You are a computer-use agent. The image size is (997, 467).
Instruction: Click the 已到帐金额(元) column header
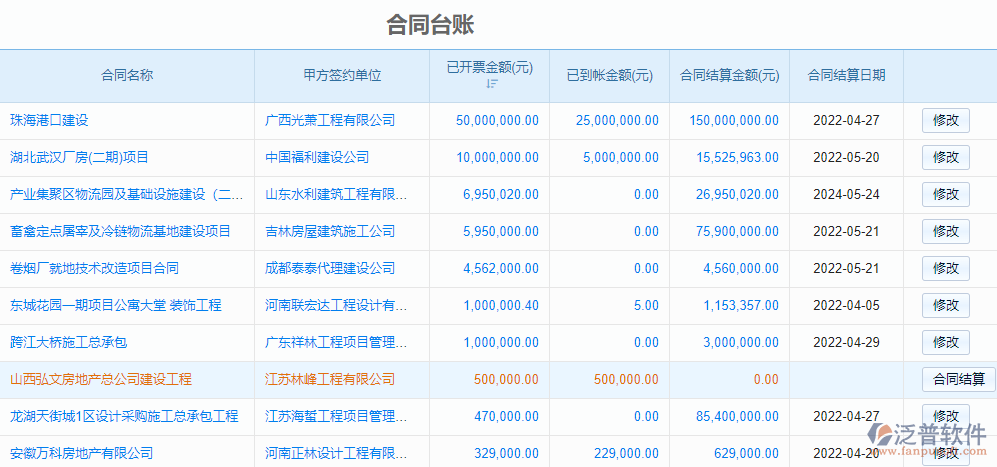click(x=609, y=75)
